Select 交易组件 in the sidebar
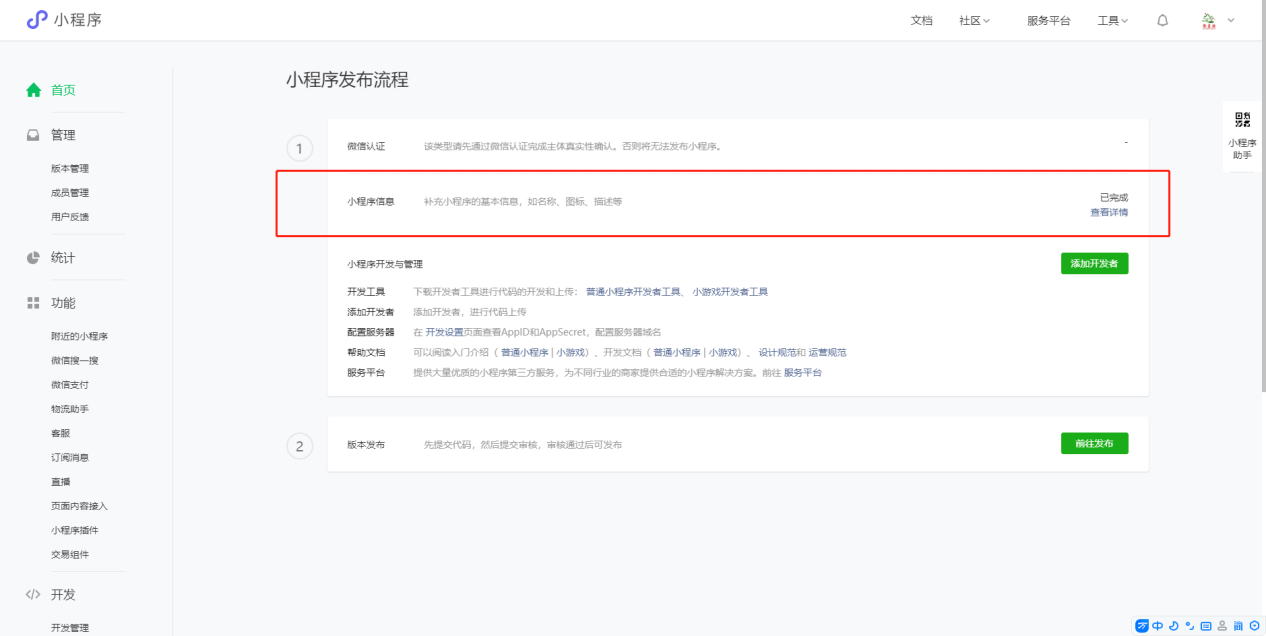 click(70, 555)
